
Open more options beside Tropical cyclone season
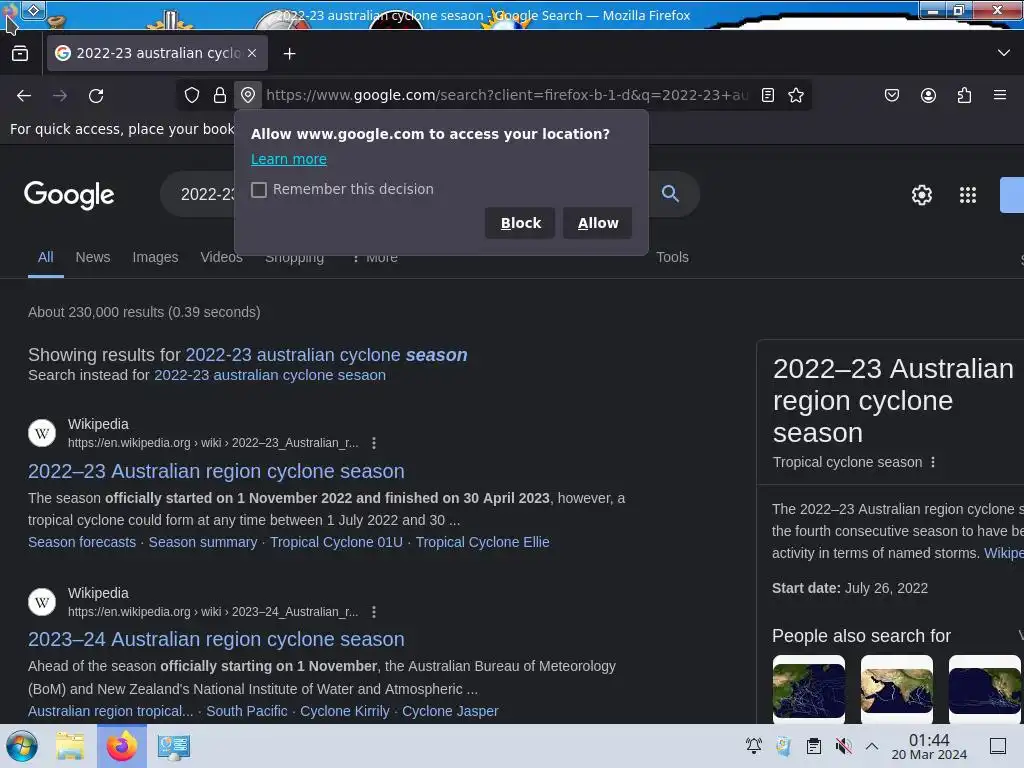click(x=933, y=462)
